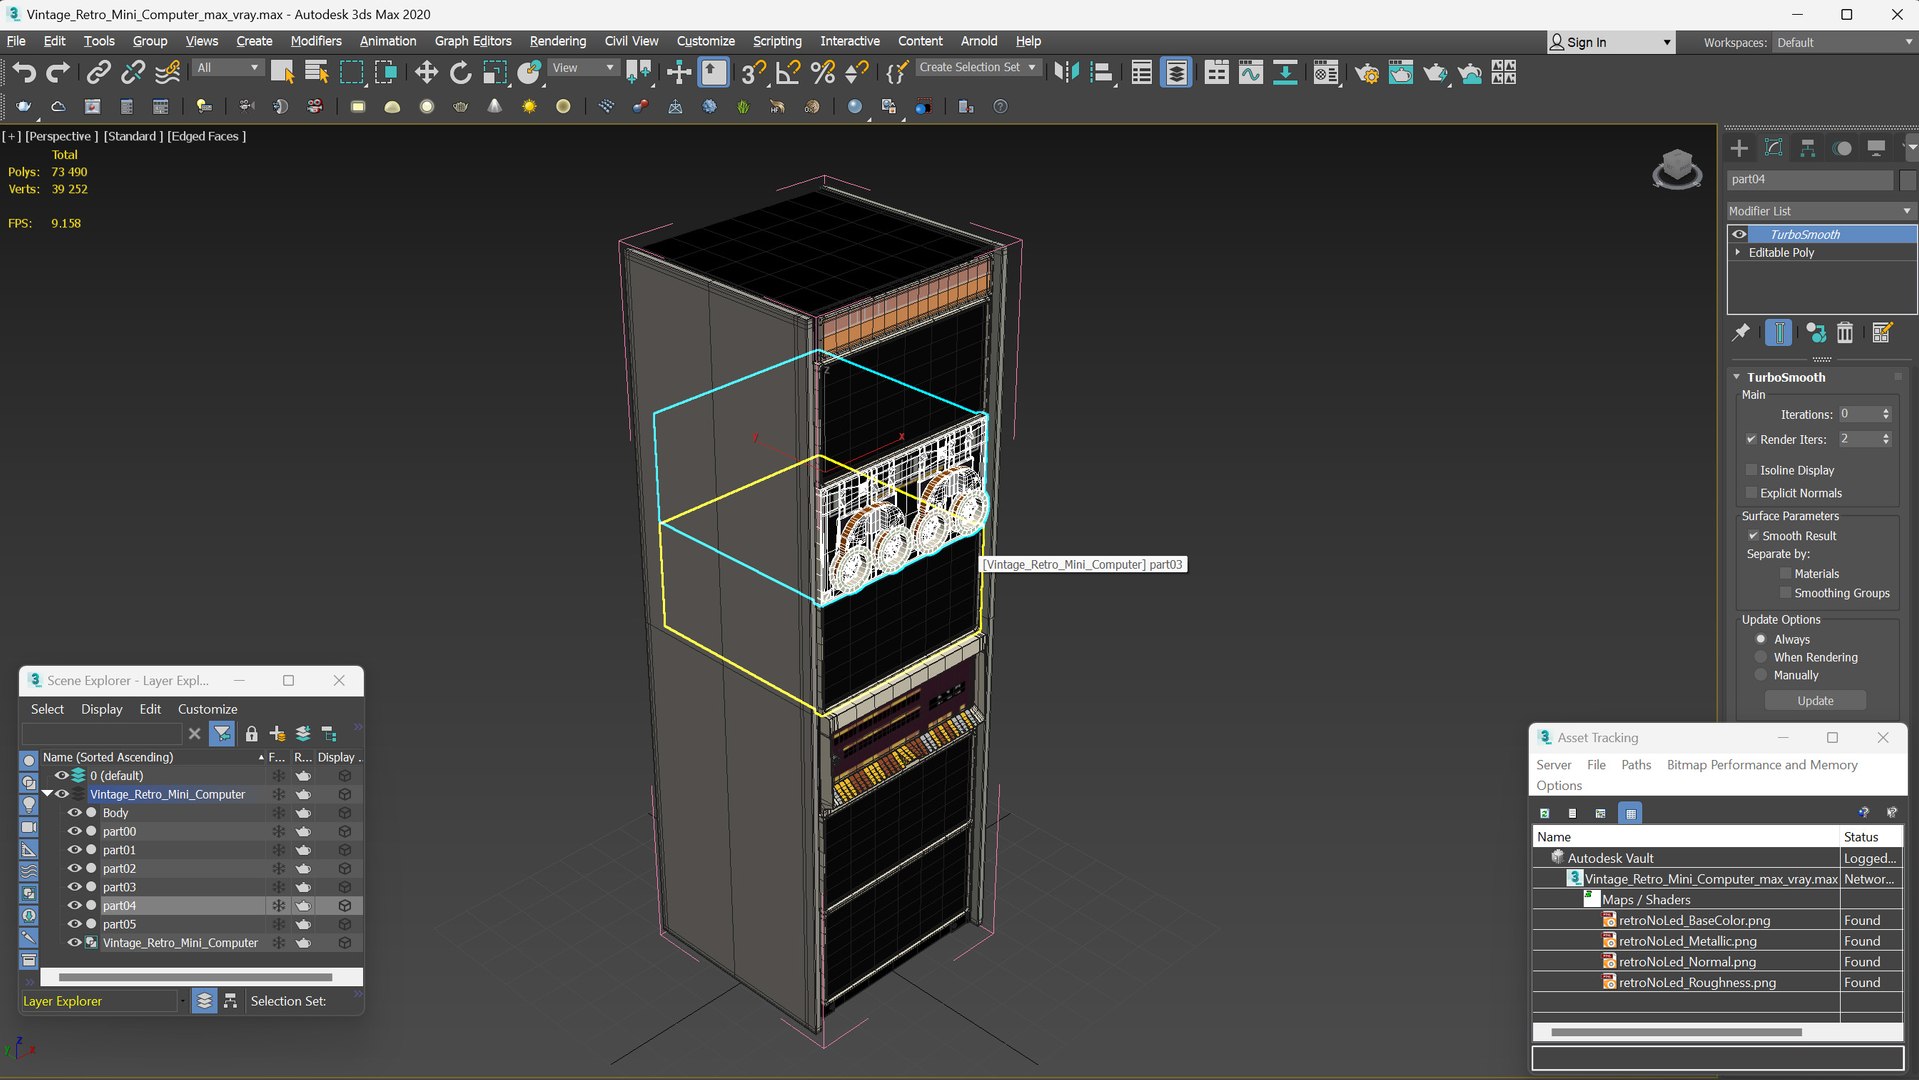Click the Remove Modifier trash icon
Image resolution: width=1919 pixels, height=1080 pixels.
[x=1845, y=333]
